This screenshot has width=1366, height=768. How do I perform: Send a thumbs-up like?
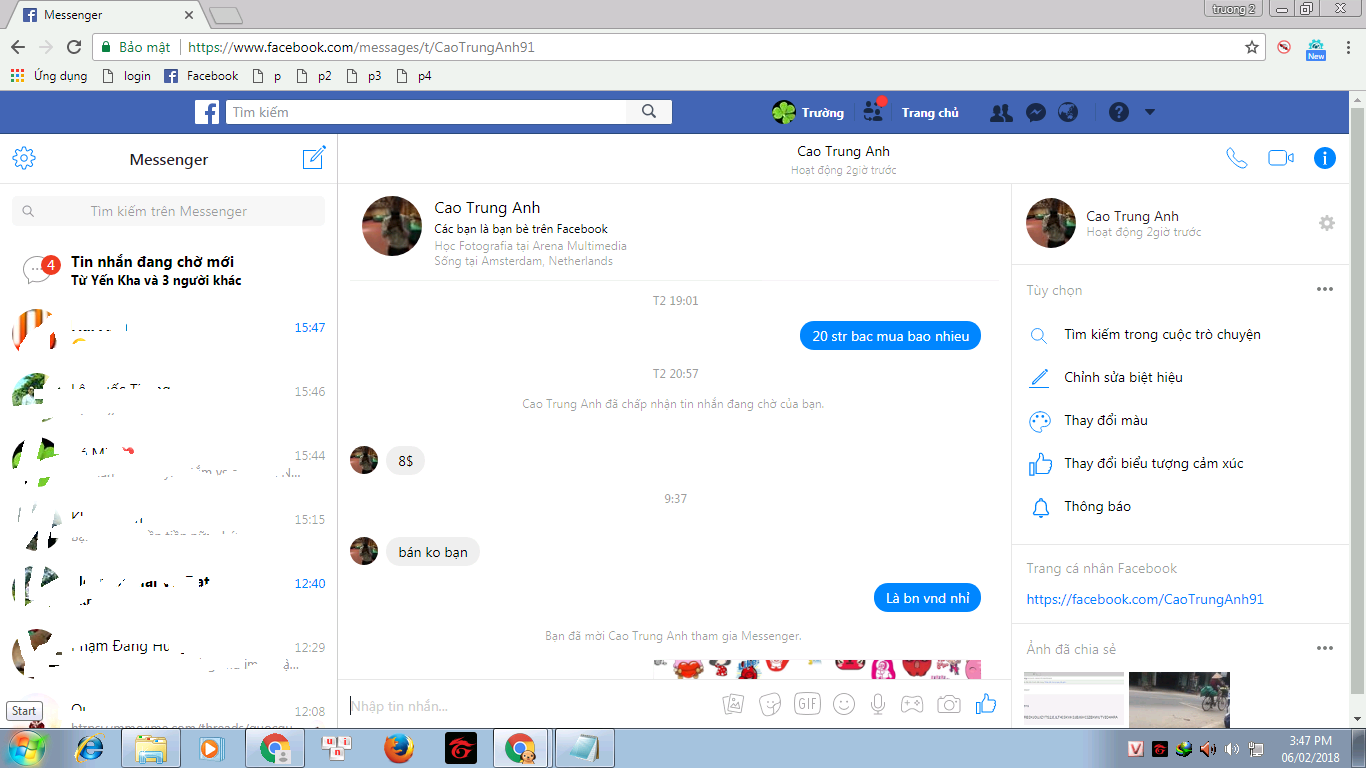click(x=986, y=703)
